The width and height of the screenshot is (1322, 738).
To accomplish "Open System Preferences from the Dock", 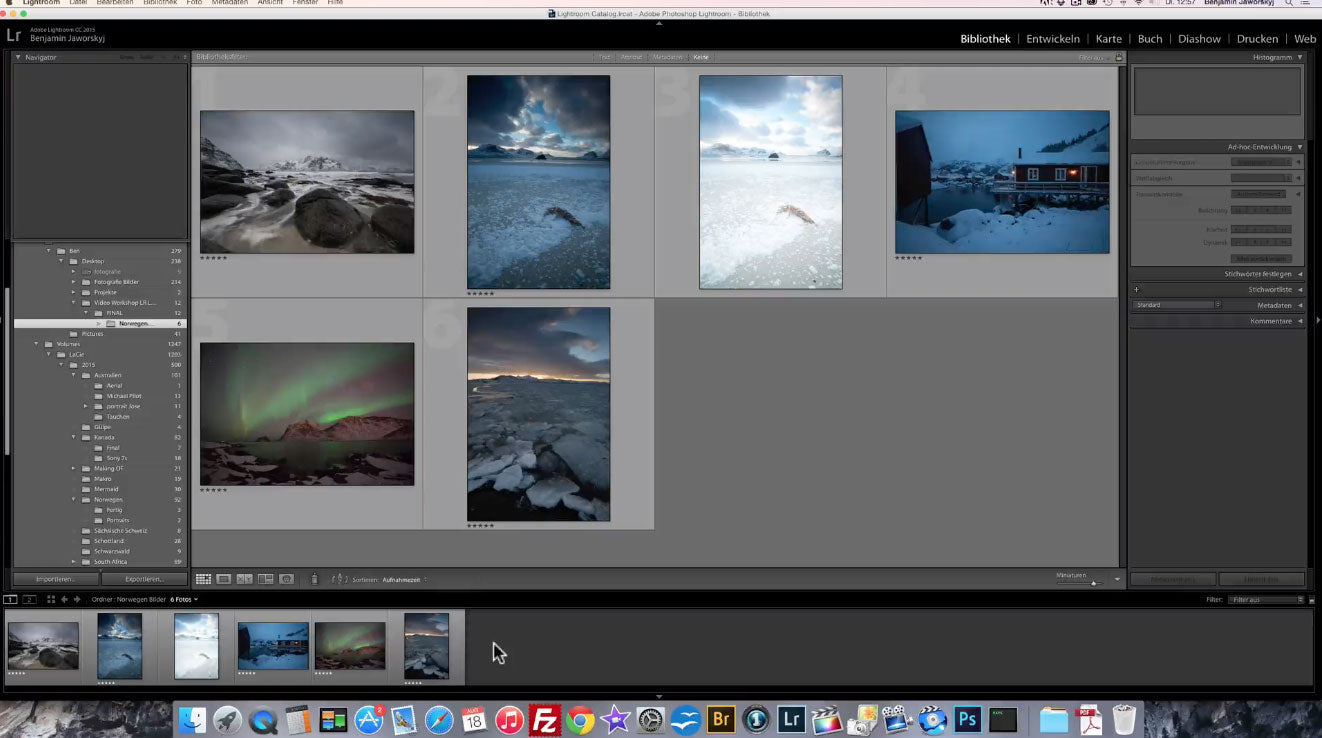I will coord(650,719).
